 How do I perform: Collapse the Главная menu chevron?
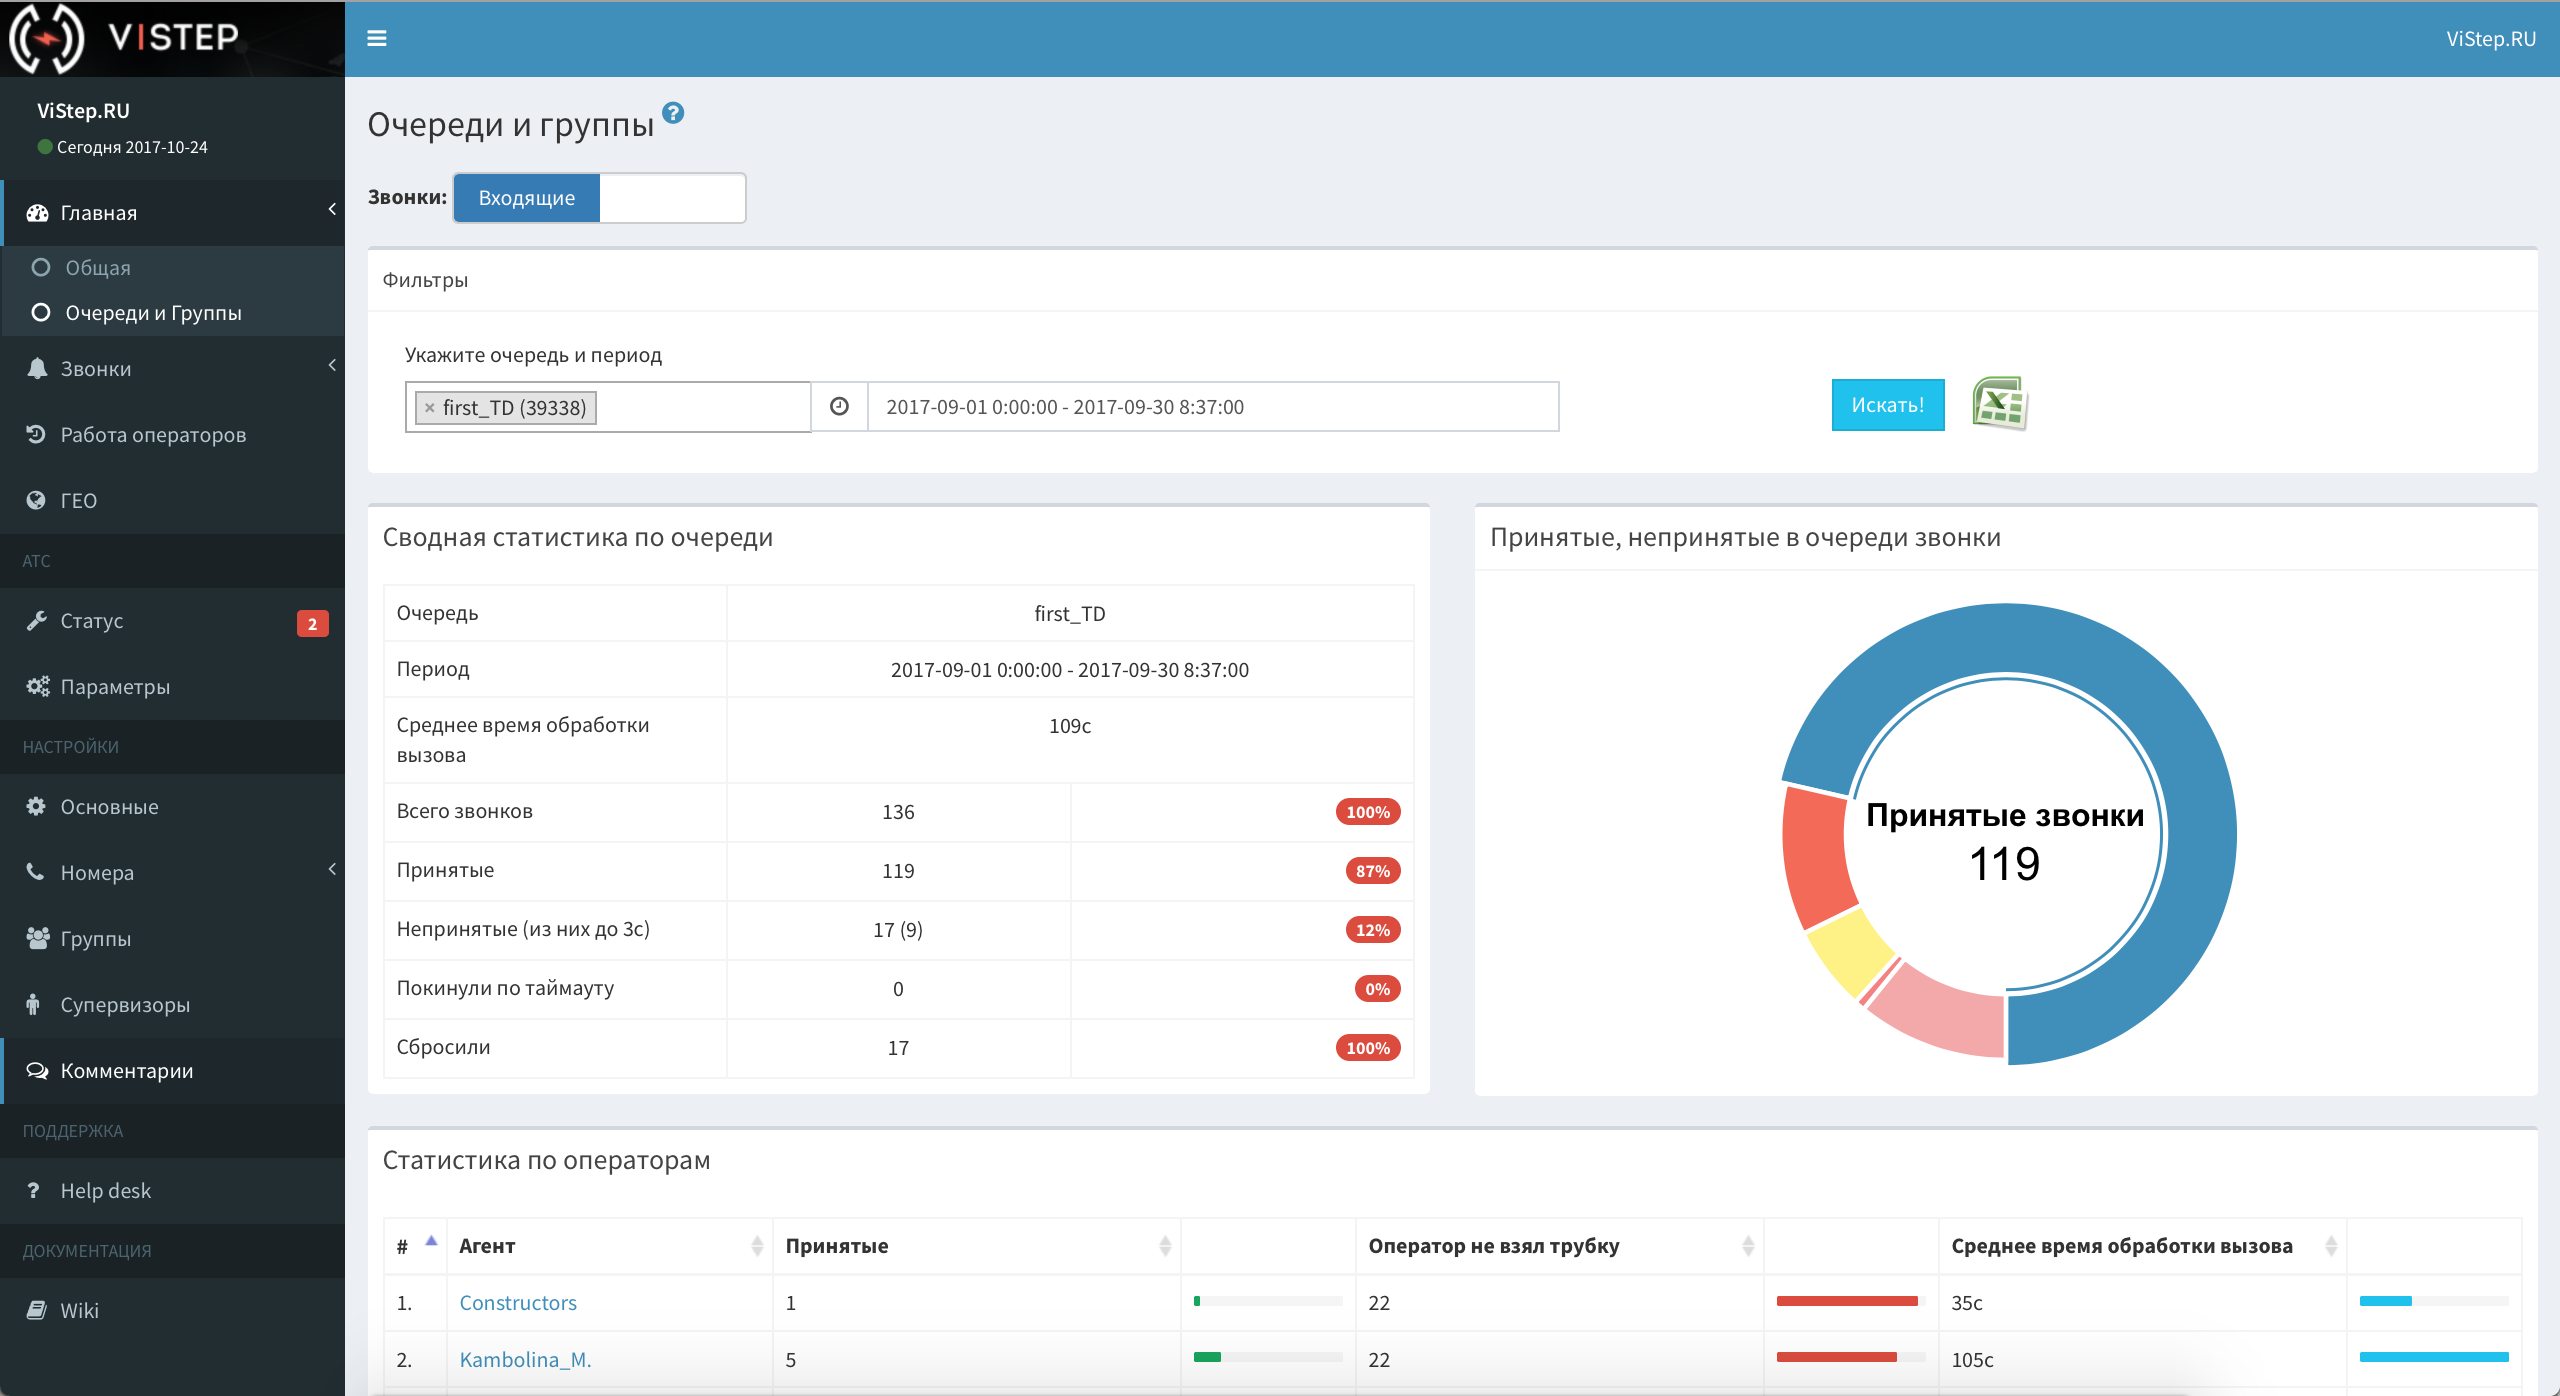(332, 209)
